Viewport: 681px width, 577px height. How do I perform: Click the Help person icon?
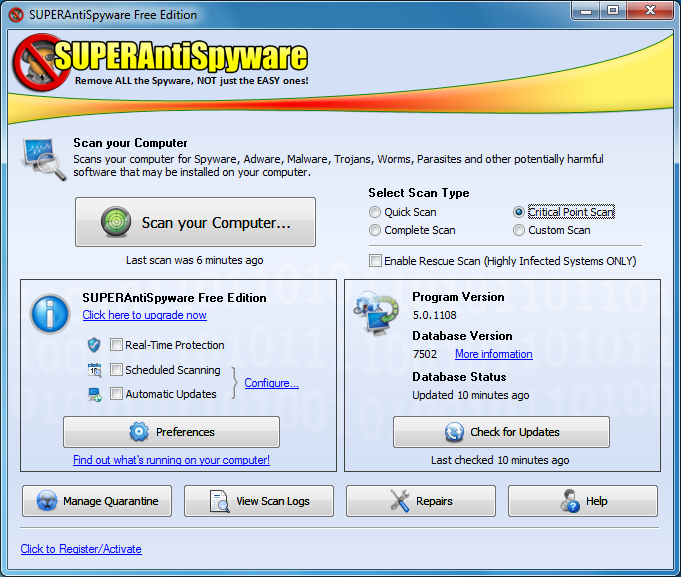pyautogui.click(x=570, y=501)
